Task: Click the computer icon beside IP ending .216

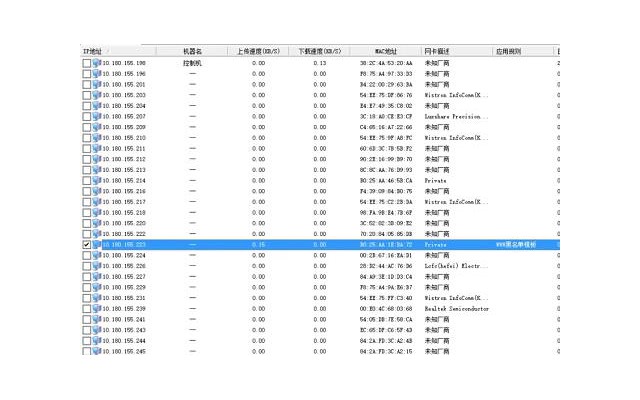Action: pyautogui.click(x=97, y=191)
